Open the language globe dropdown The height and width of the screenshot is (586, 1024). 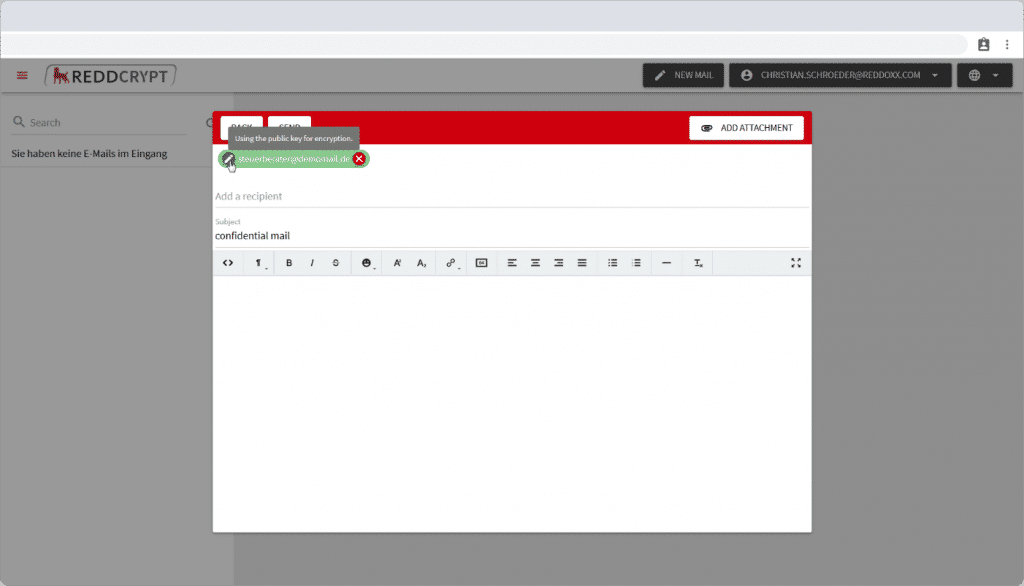pyautogui.click(x=984, y=75)
